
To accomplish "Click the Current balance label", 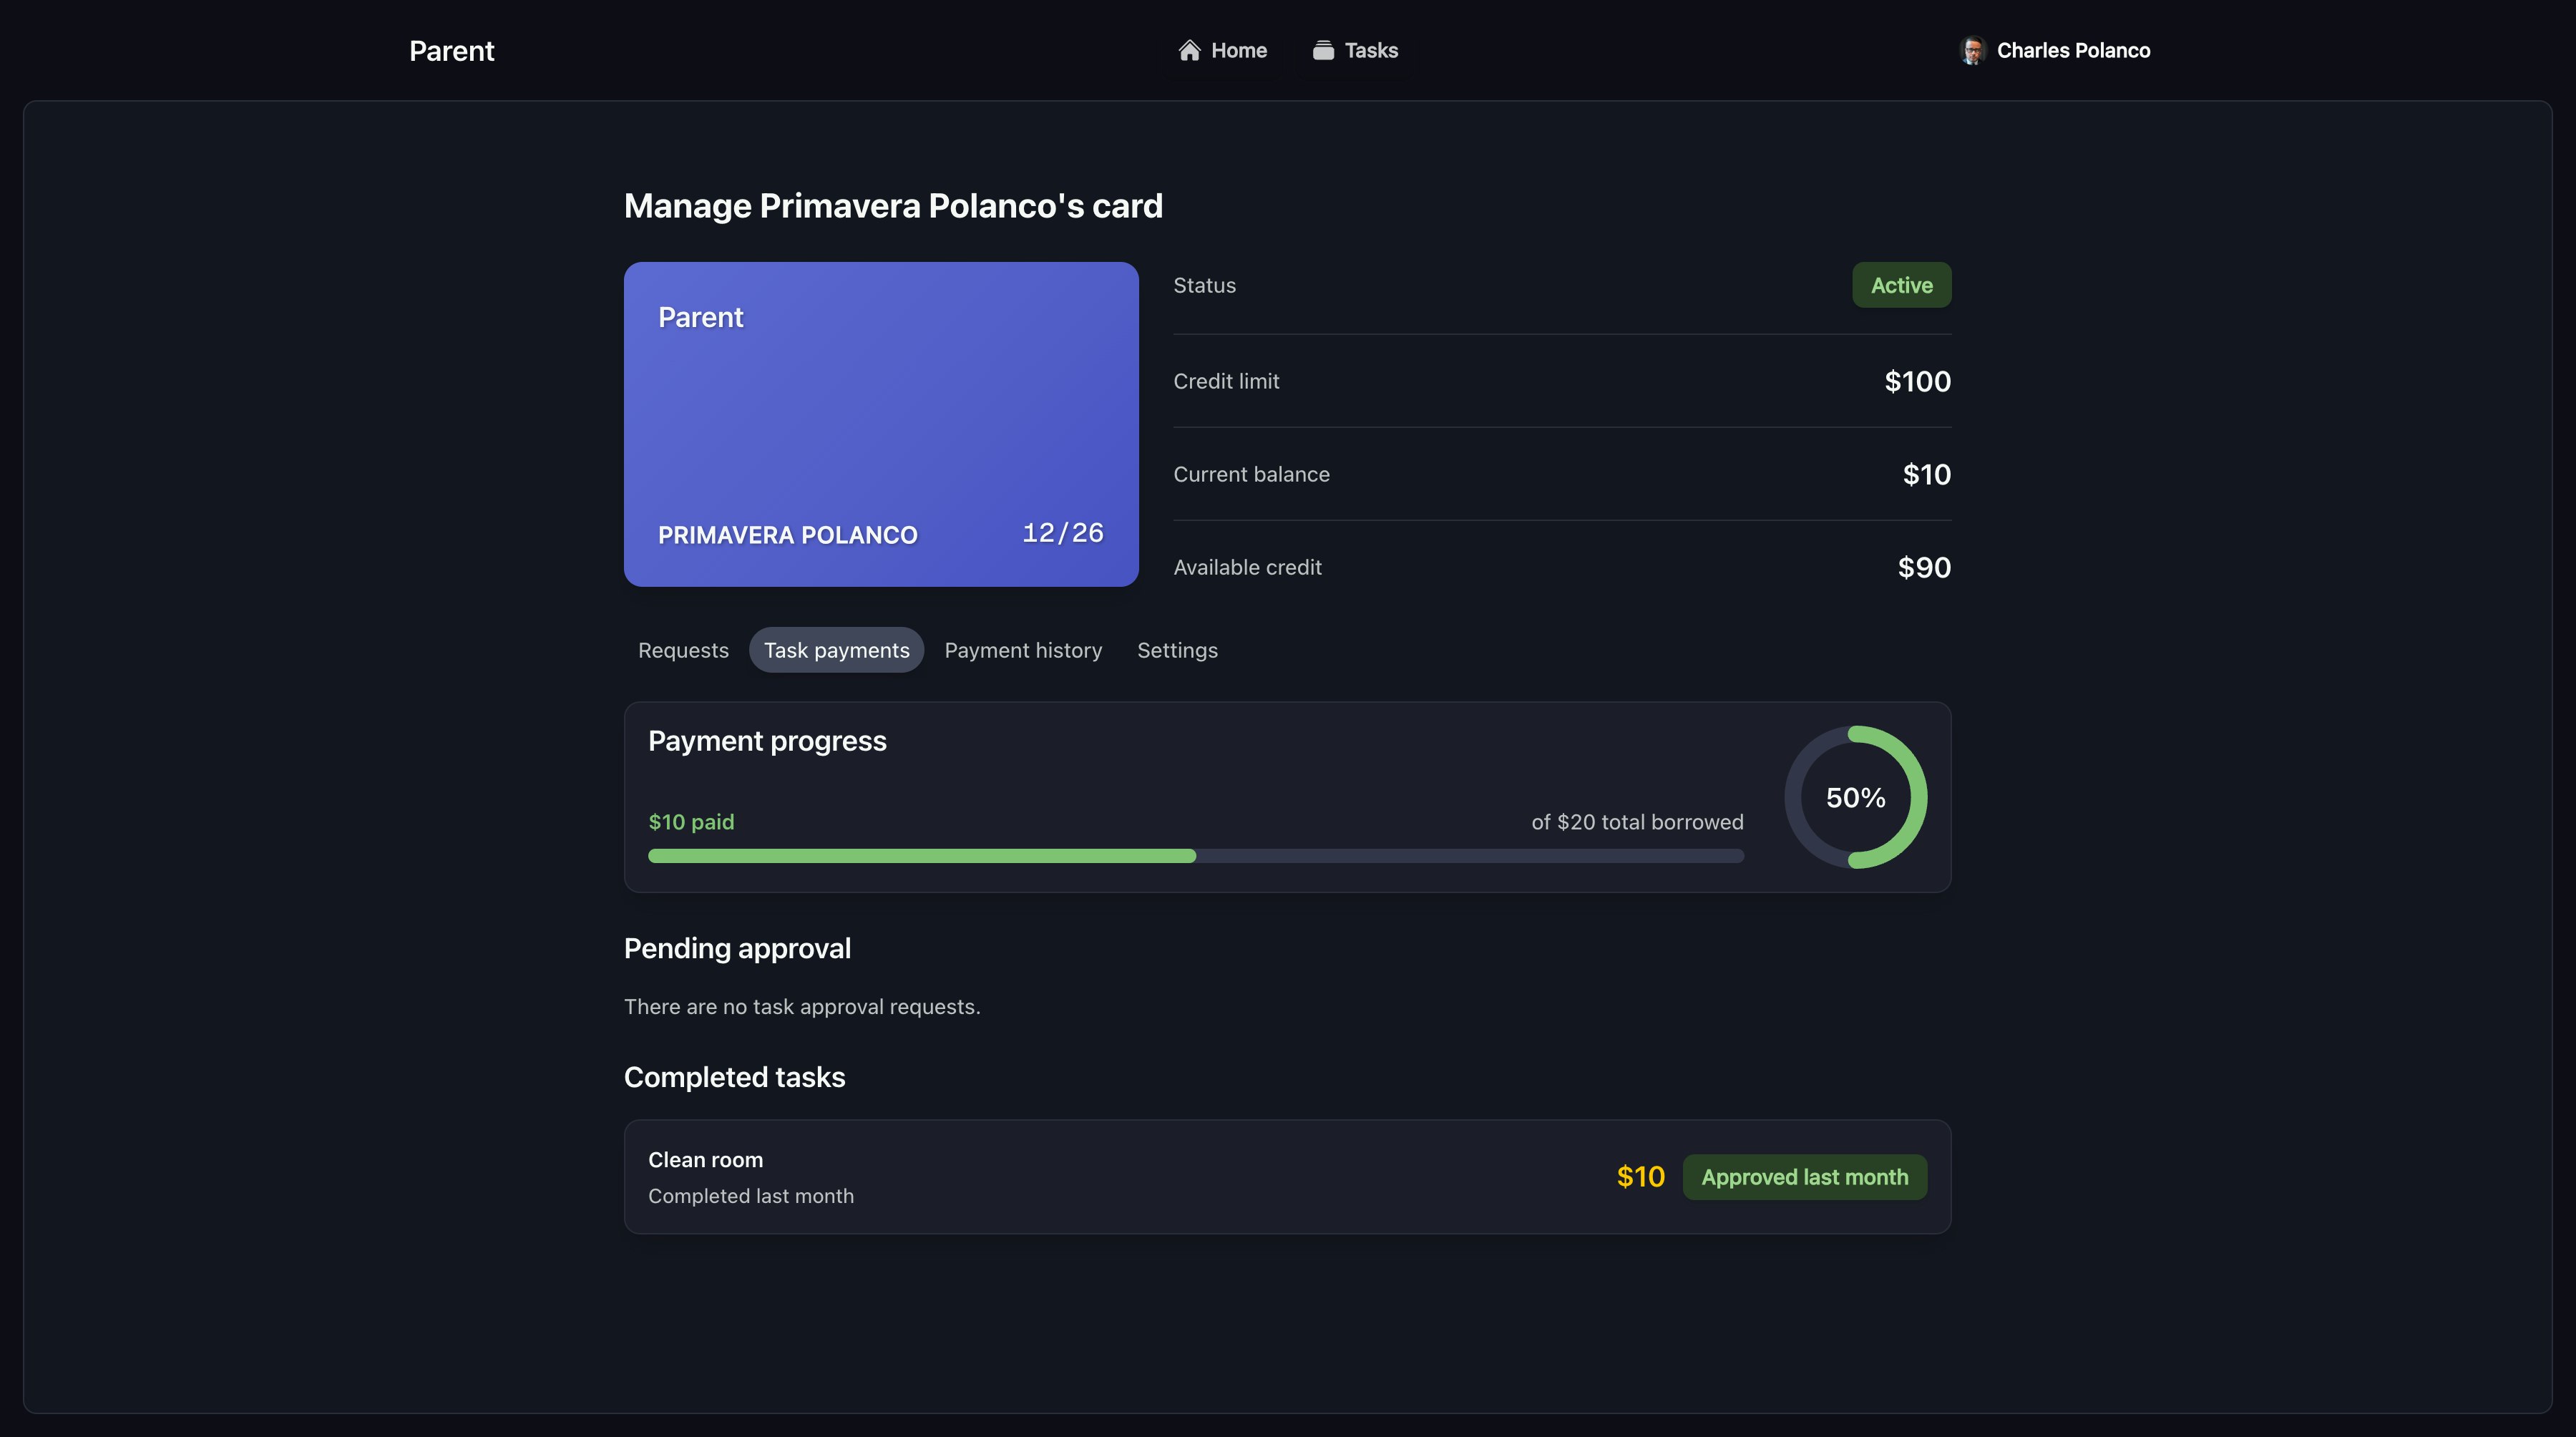I will (1251, 474).
